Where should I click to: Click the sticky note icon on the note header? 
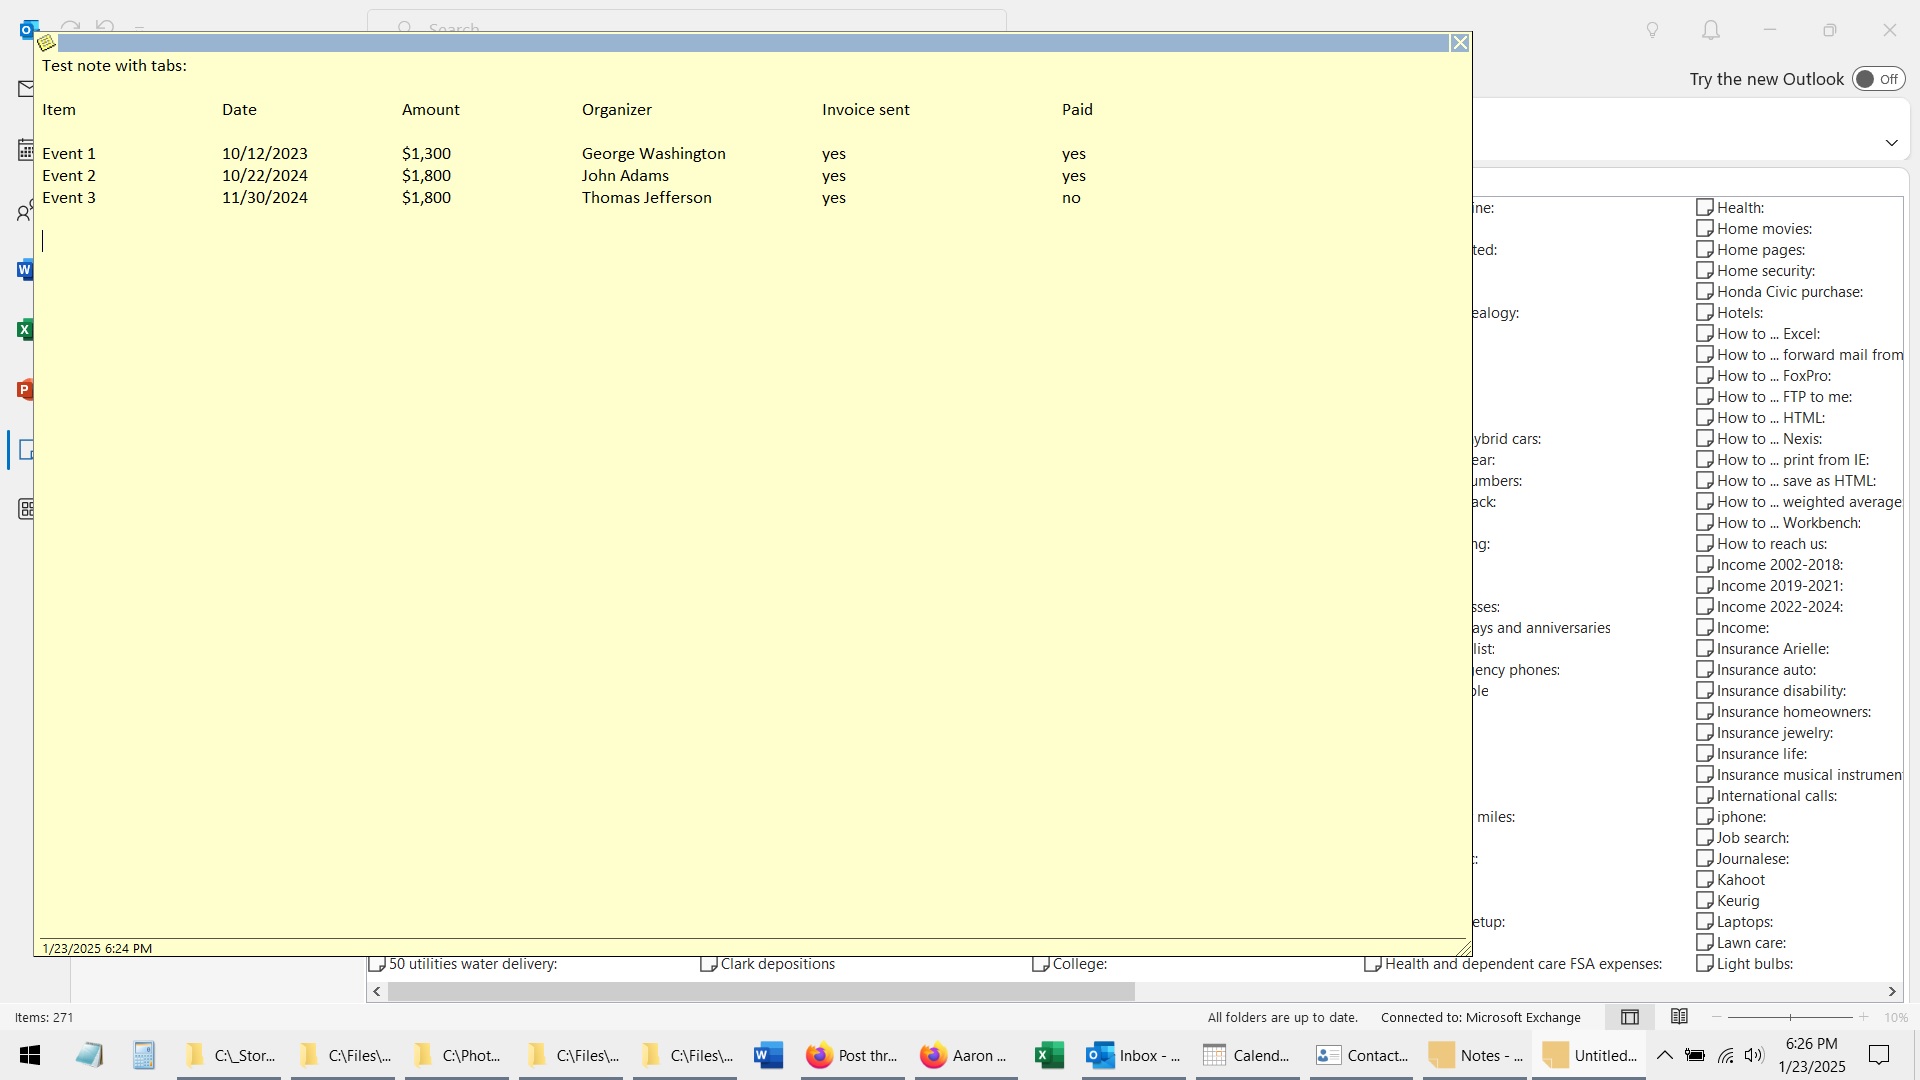47,43
